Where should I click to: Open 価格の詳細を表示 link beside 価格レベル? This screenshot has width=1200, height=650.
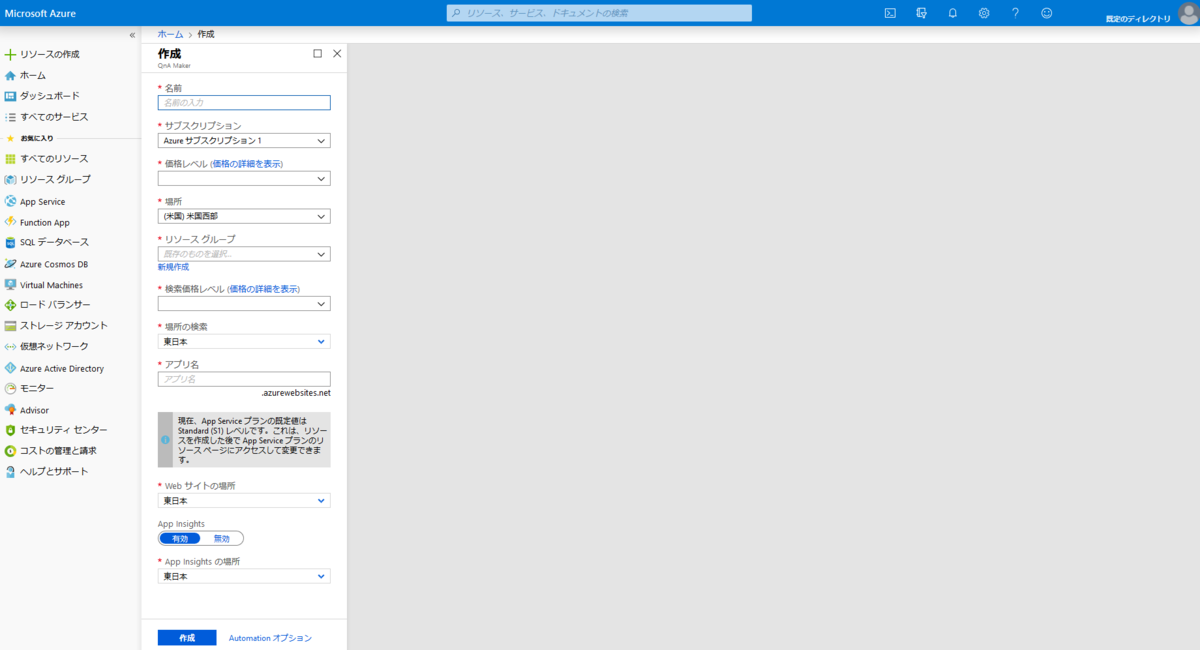(x=247, y=163)
